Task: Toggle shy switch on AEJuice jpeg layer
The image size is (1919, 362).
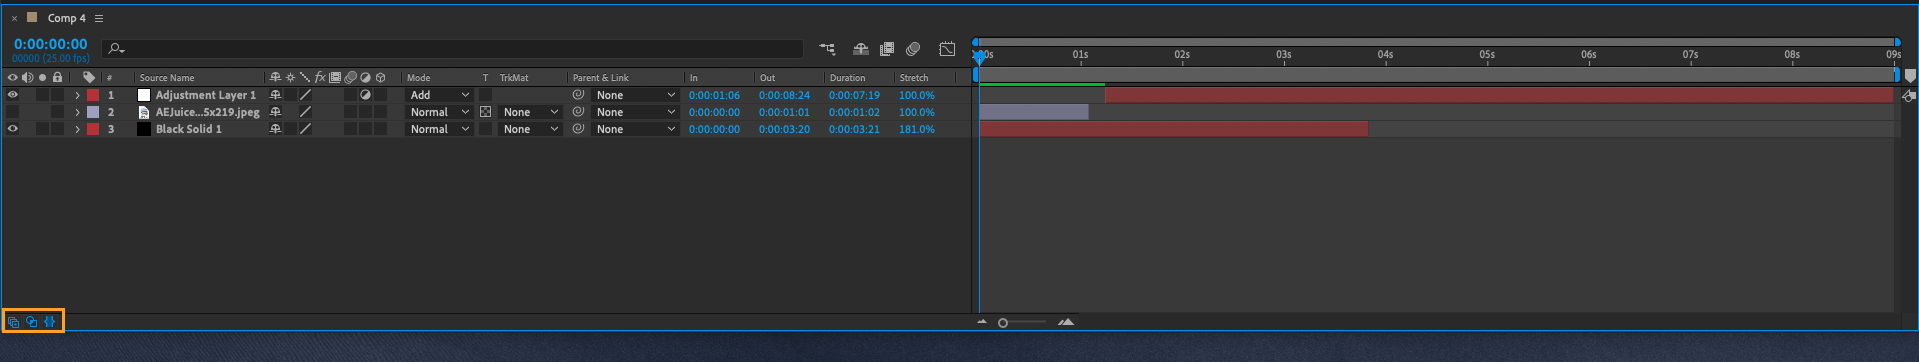Action: 275,112
